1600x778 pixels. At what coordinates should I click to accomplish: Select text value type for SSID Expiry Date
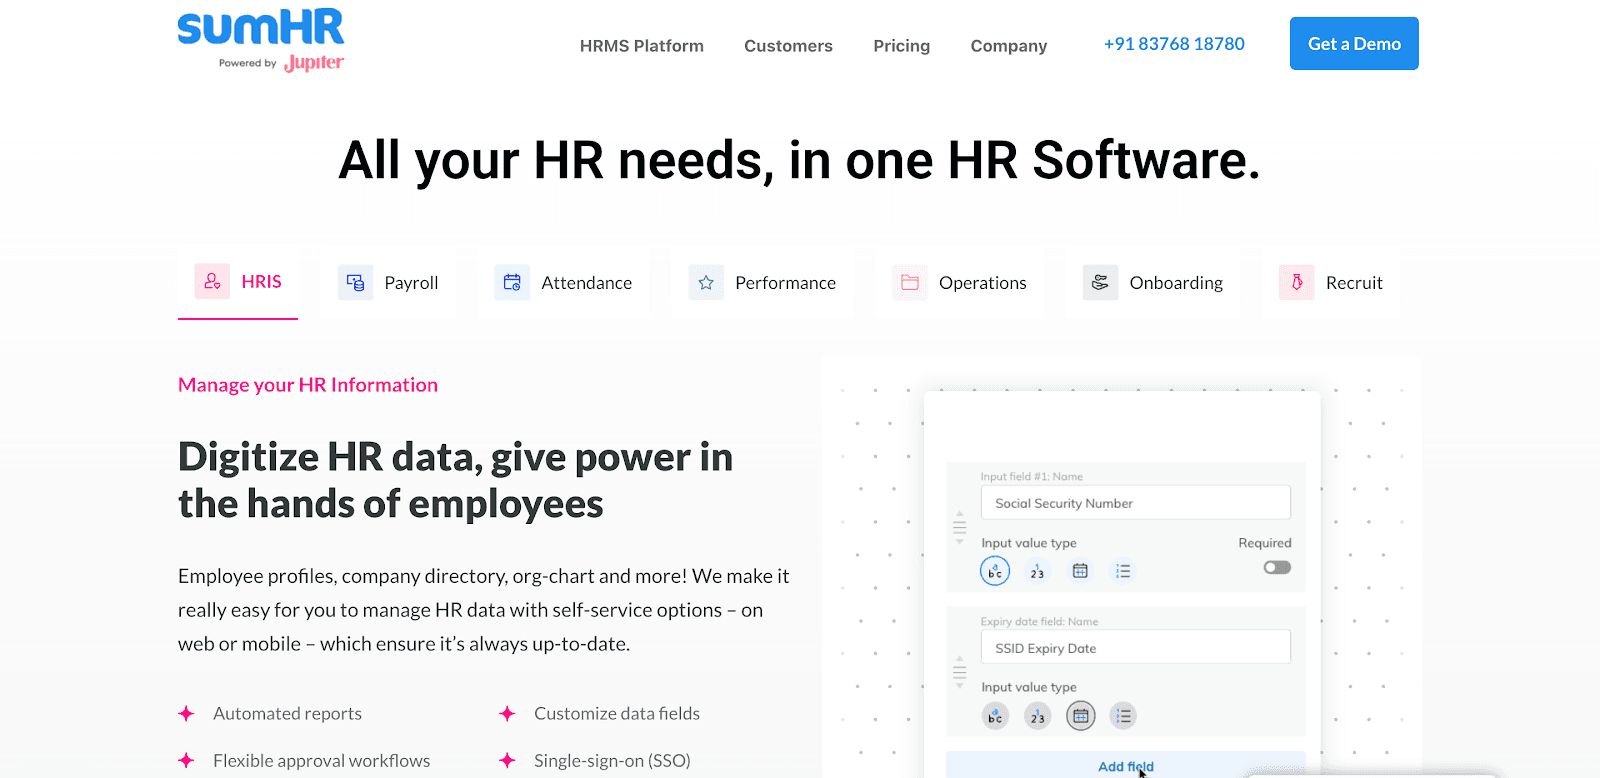pos(995,716)
